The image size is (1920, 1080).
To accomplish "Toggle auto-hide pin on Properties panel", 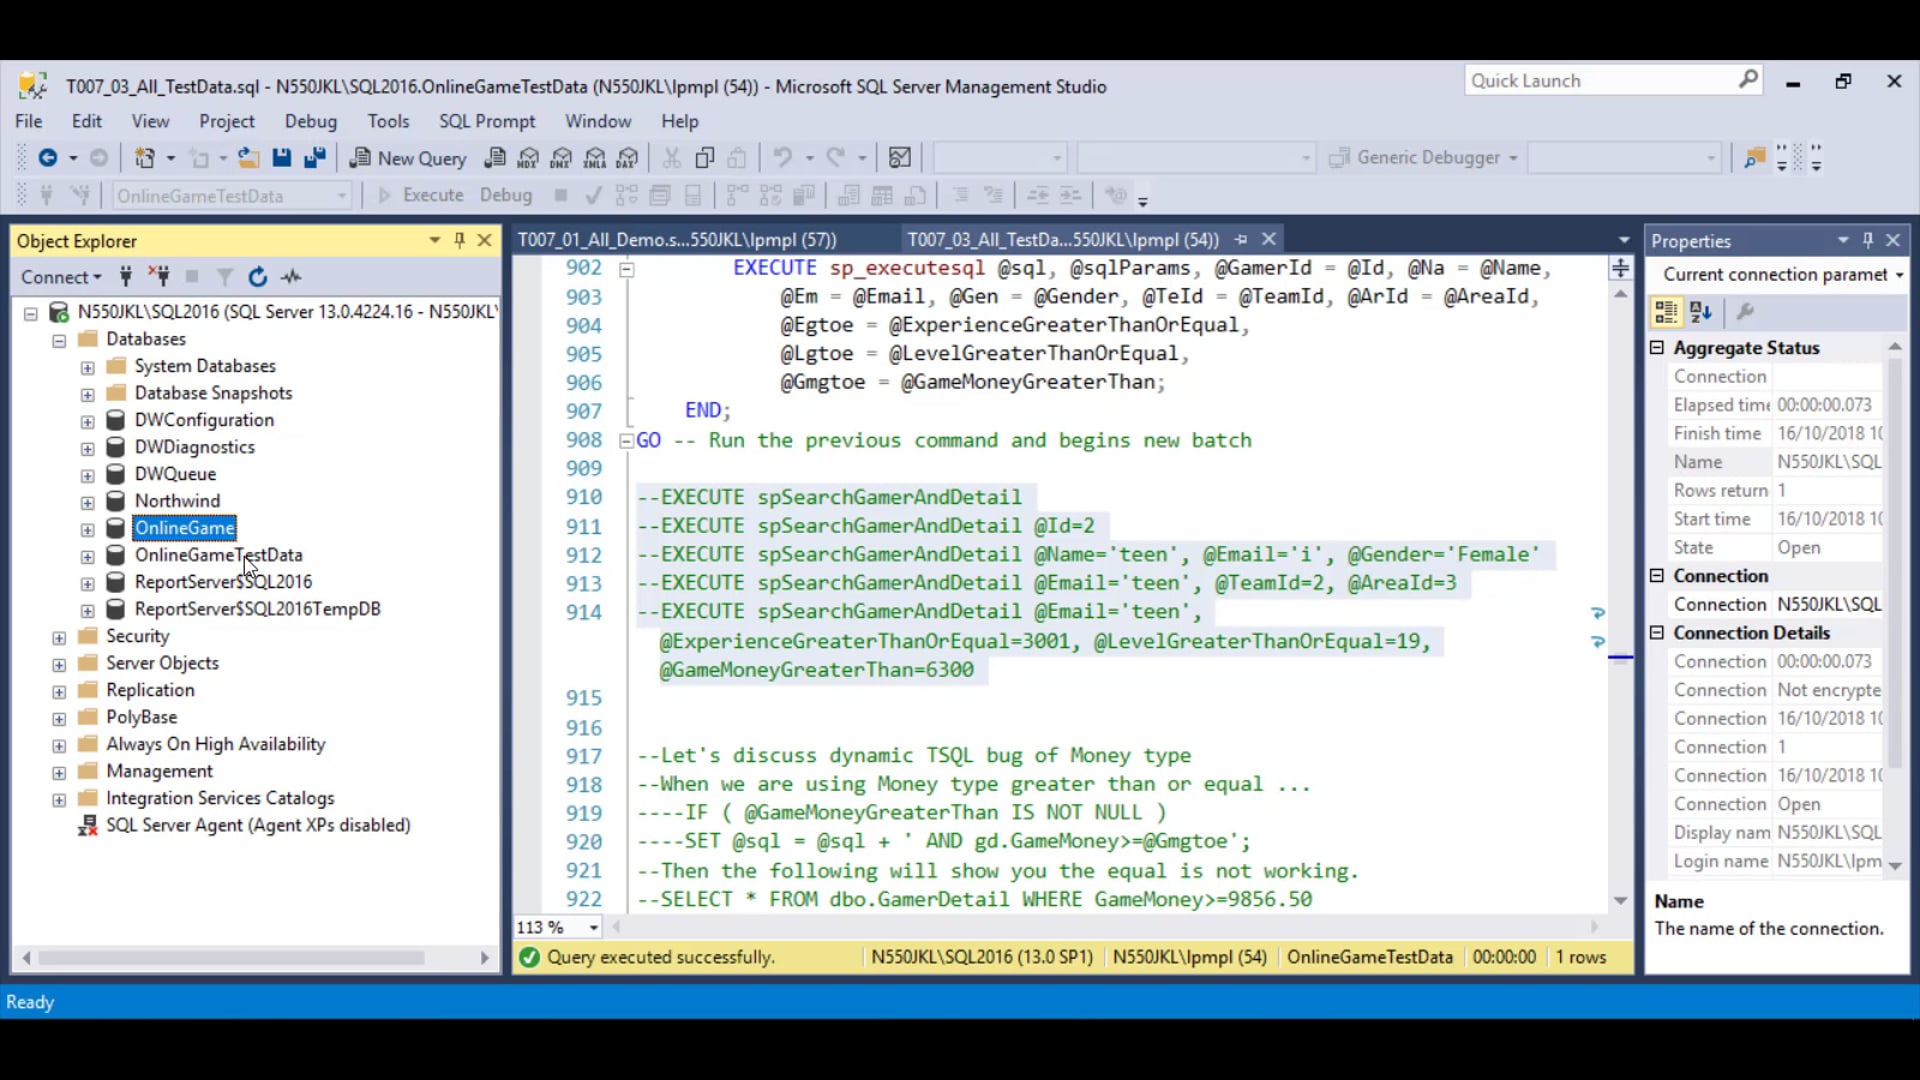I will 1868,240.
